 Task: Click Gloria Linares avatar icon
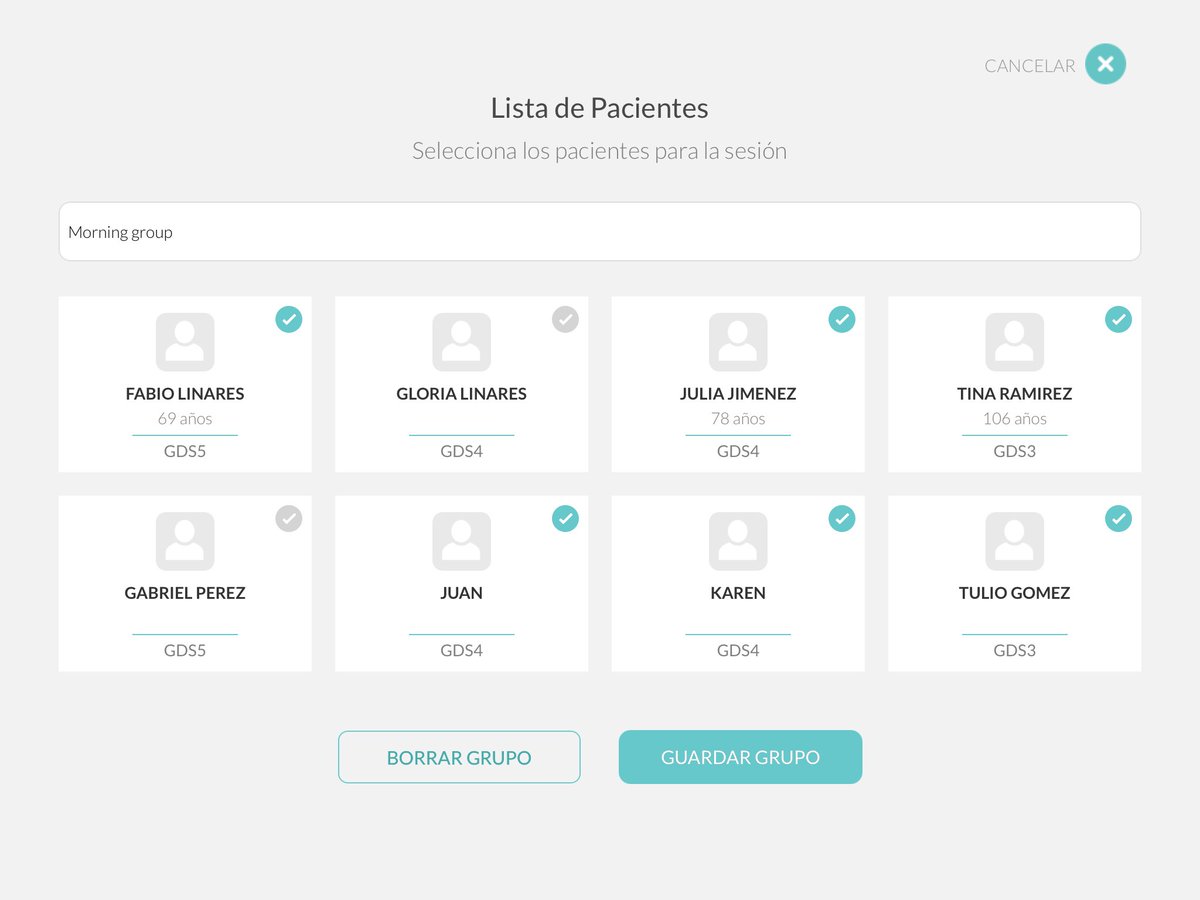coord(461,342)
